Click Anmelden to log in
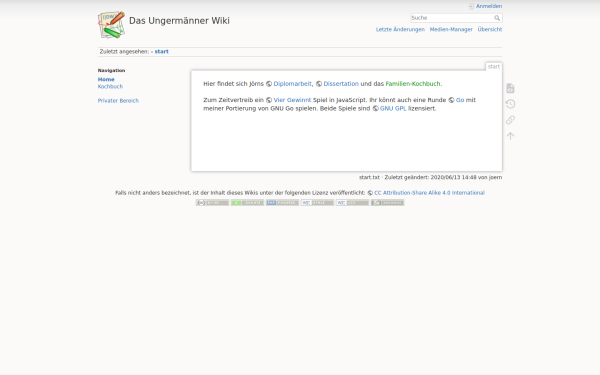Image resolution: width=600 pixels, height=375 pixels. click(489, 6)
